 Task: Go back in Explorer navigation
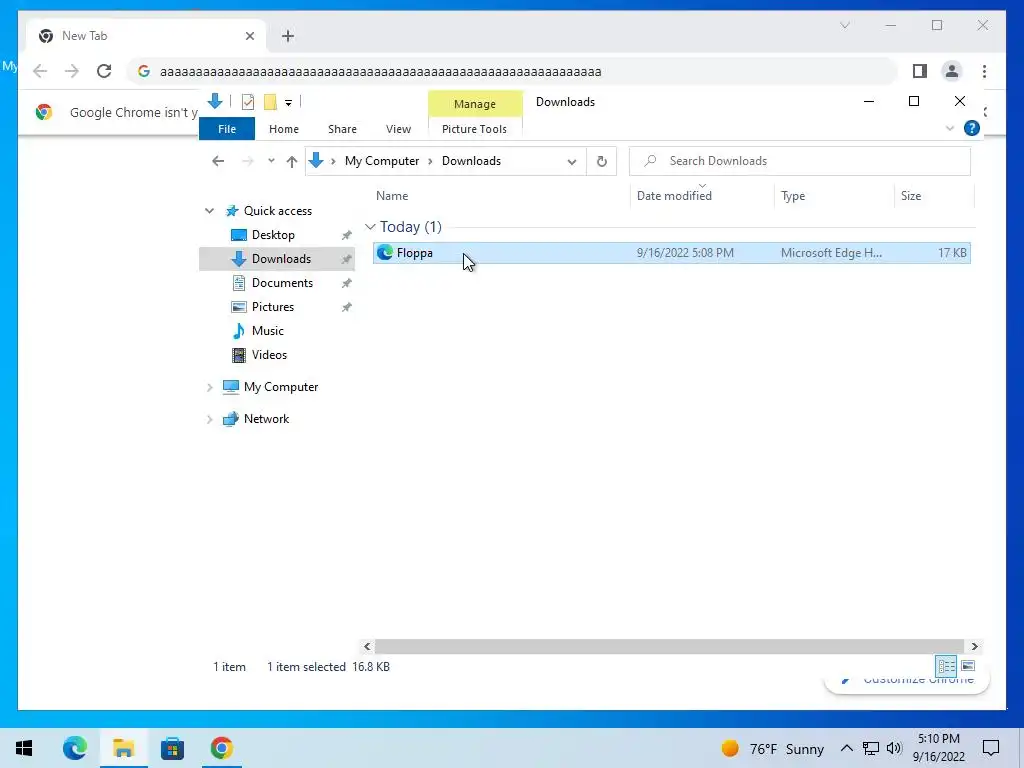[x=218, y=161]
